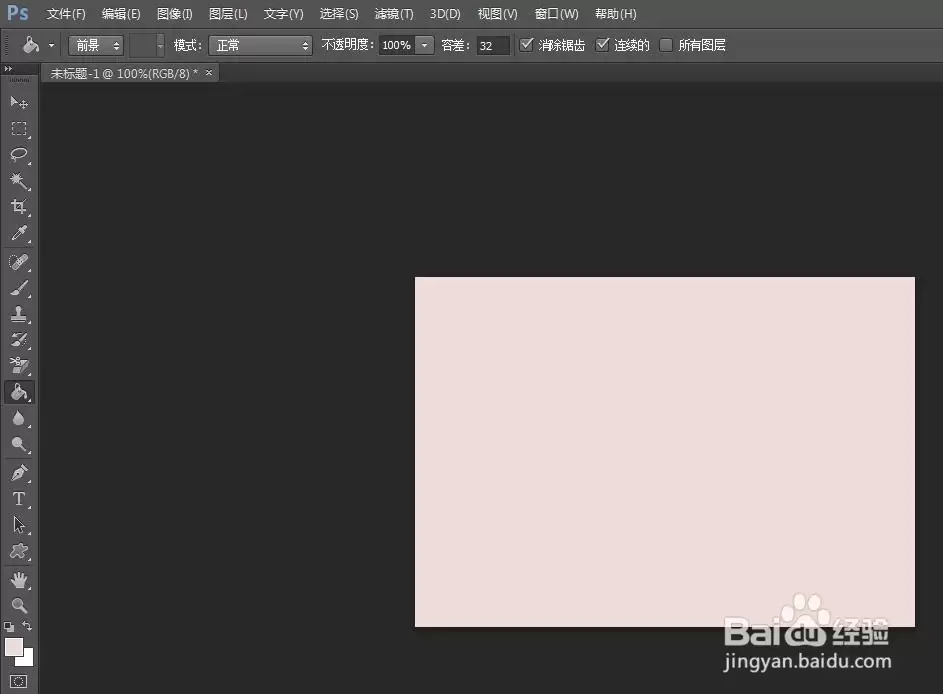Open the 选择(S) menu

click(x=339, y=14)
